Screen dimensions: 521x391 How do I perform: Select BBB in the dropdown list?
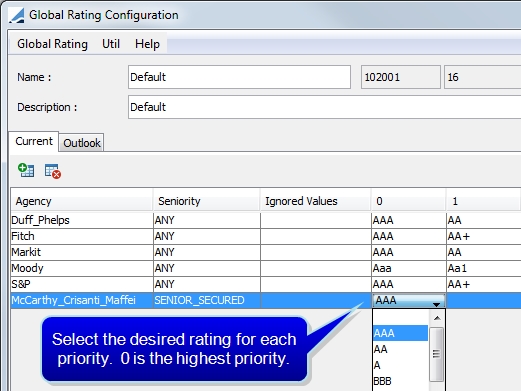[x=400, y=381]
